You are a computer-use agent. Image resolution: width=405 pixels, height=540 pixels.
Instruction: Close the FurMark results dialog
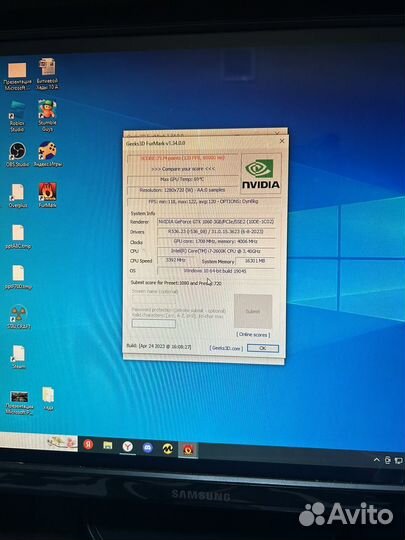click(x=282, y=141)
